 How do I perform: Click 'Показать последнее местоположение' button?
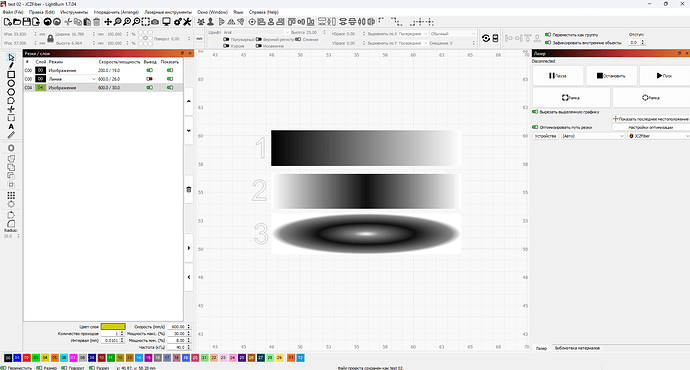coord(651,119)
